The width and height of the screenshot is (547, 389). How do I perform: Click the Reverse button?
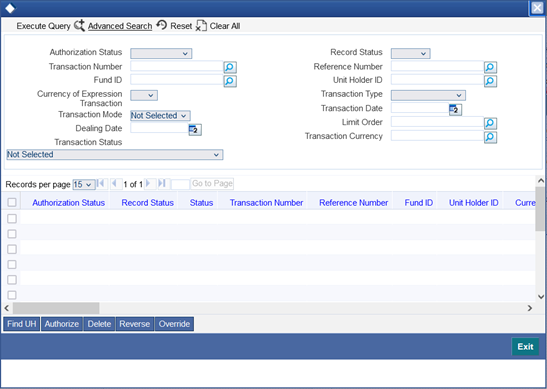click(x=135, y=324)
